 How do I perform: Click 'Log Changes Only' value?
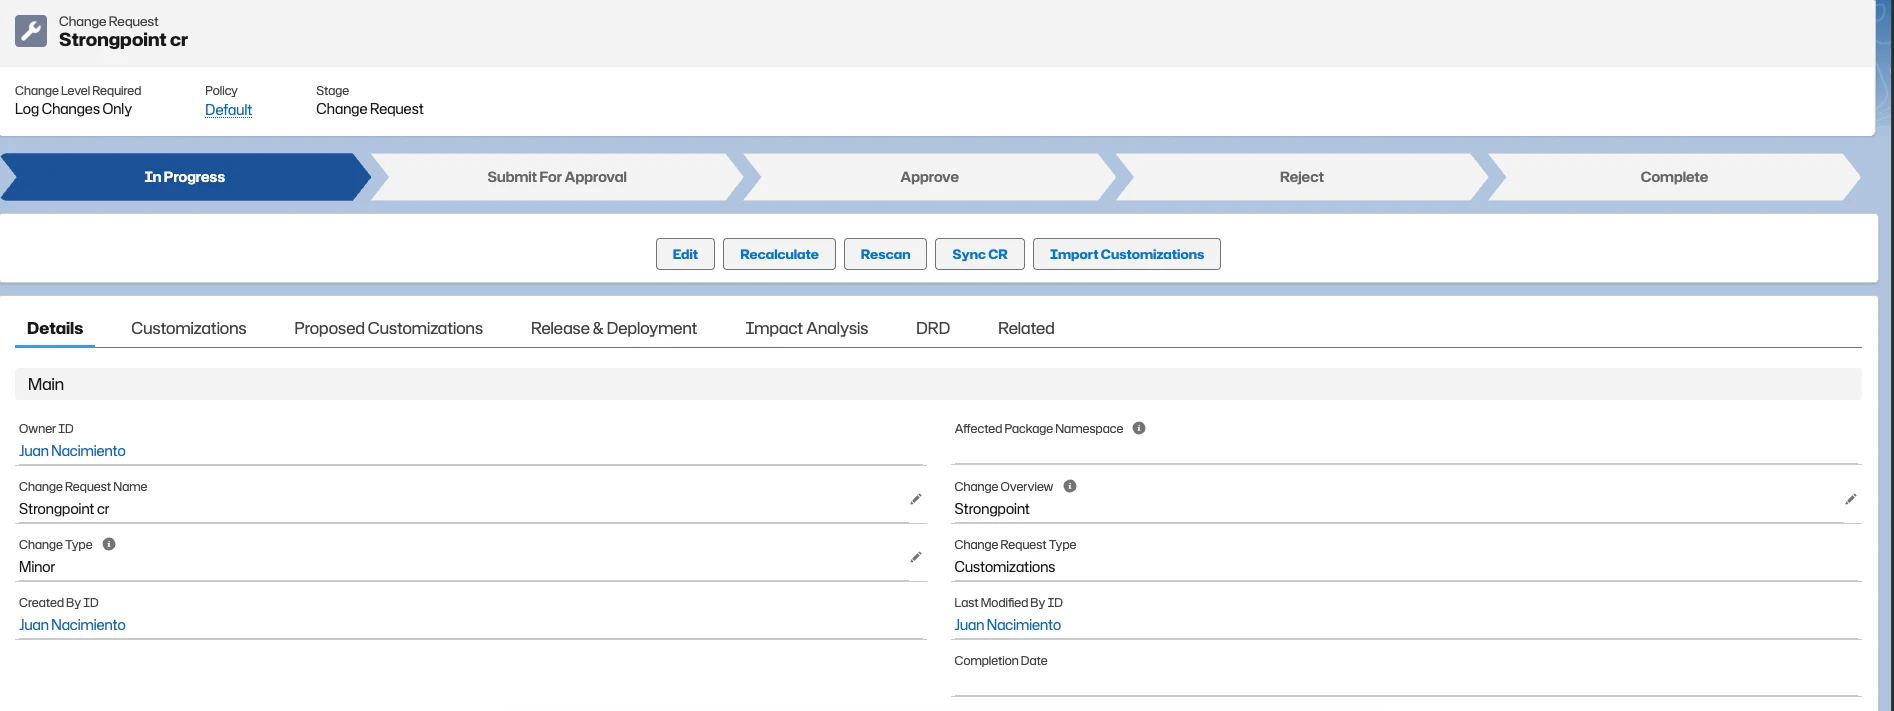[73, 109]
